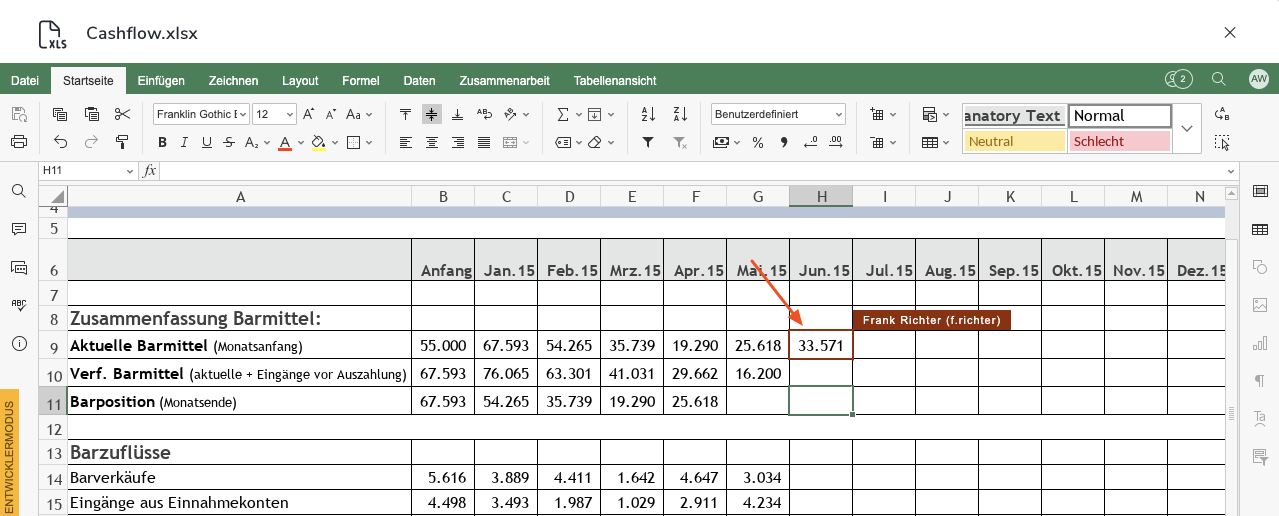The height and width of the screenshot is (516, 1279).
Task: Click the Undo arrow icon
Action: [x=60, y=142]
